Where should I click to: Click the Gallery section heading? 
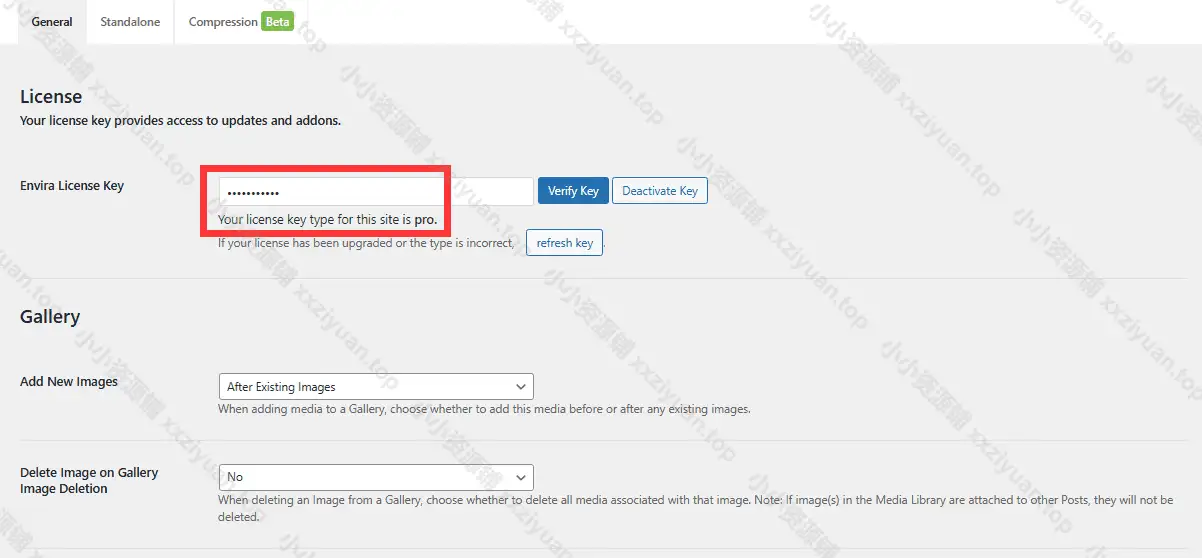(x=50, y=317)
